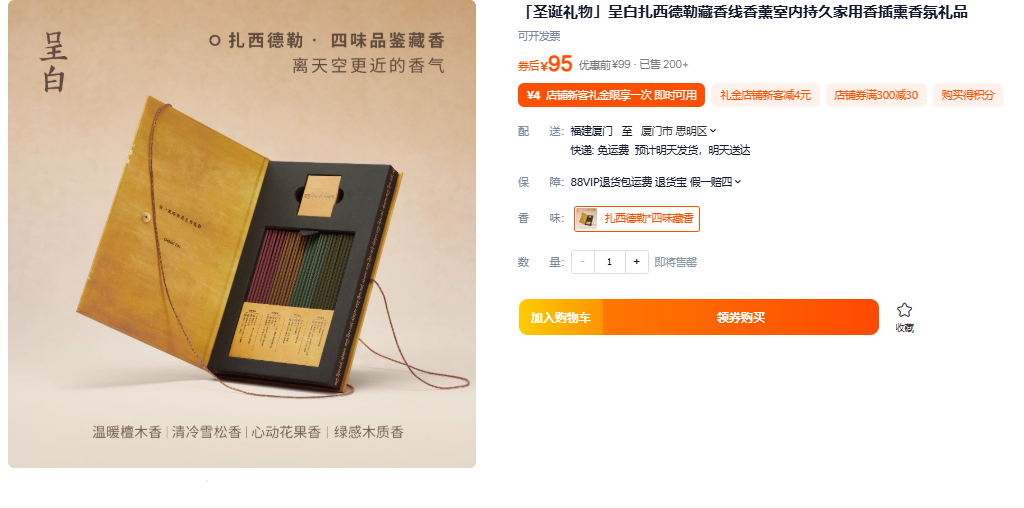Open the main product image

pyautogui.click(x=242, y=234)
